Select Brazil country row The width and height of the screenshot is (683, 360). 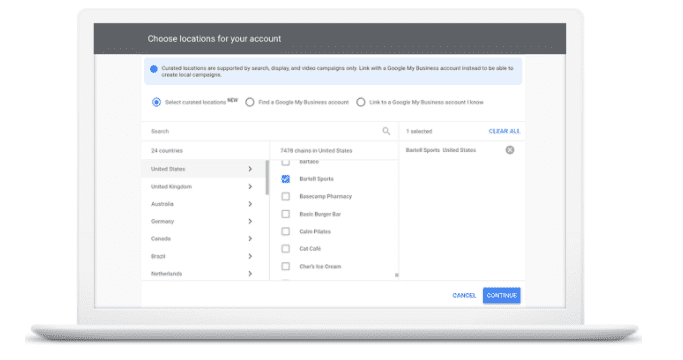203,256
